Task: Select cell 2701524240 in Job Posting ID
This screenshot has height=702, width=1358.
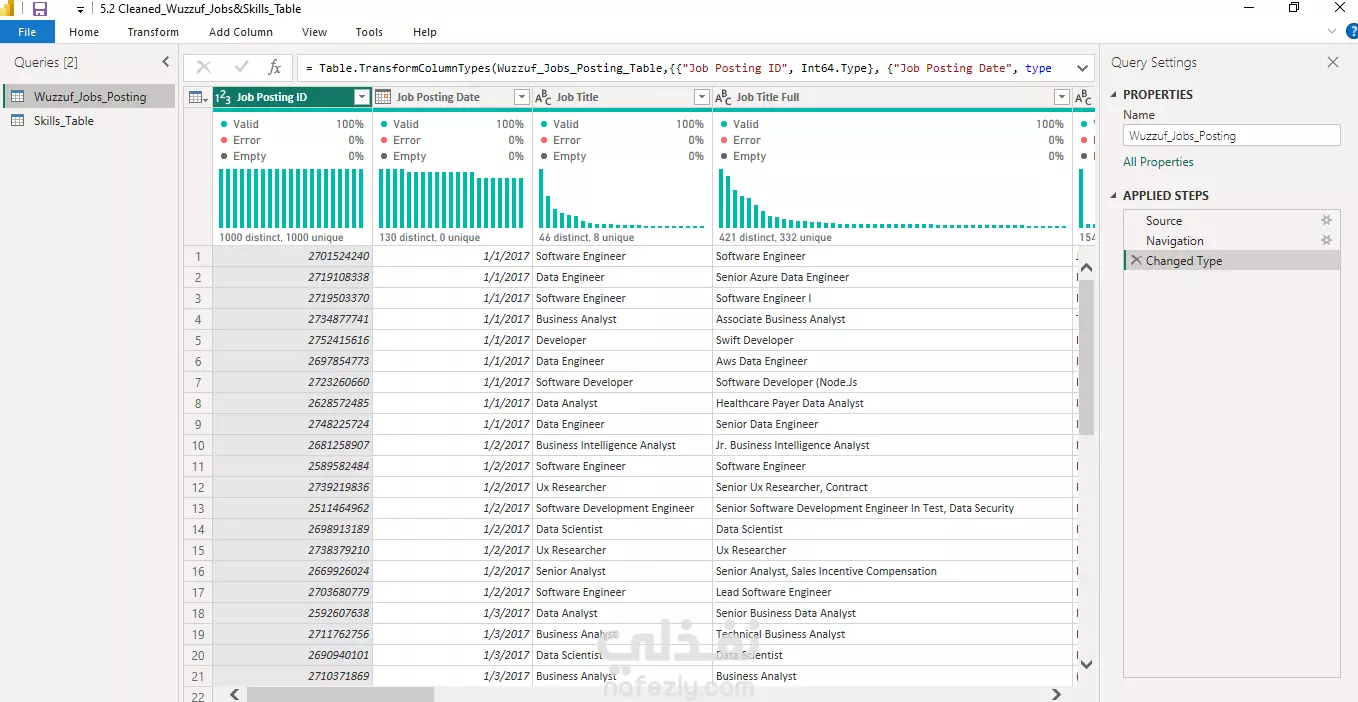Action: point(292,256)
